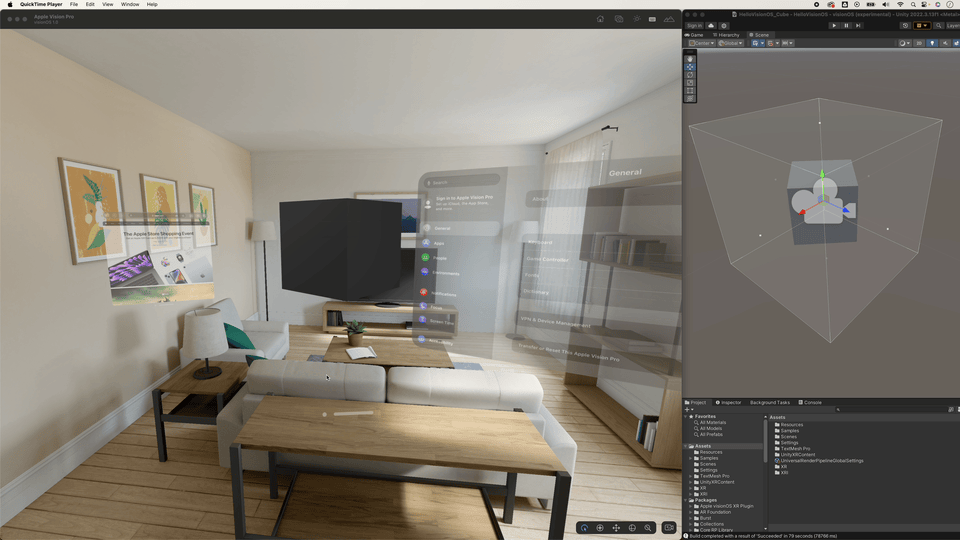
Task: Select simulator orbit control icon
Action: pyautogui.click(x=632, y=528)
